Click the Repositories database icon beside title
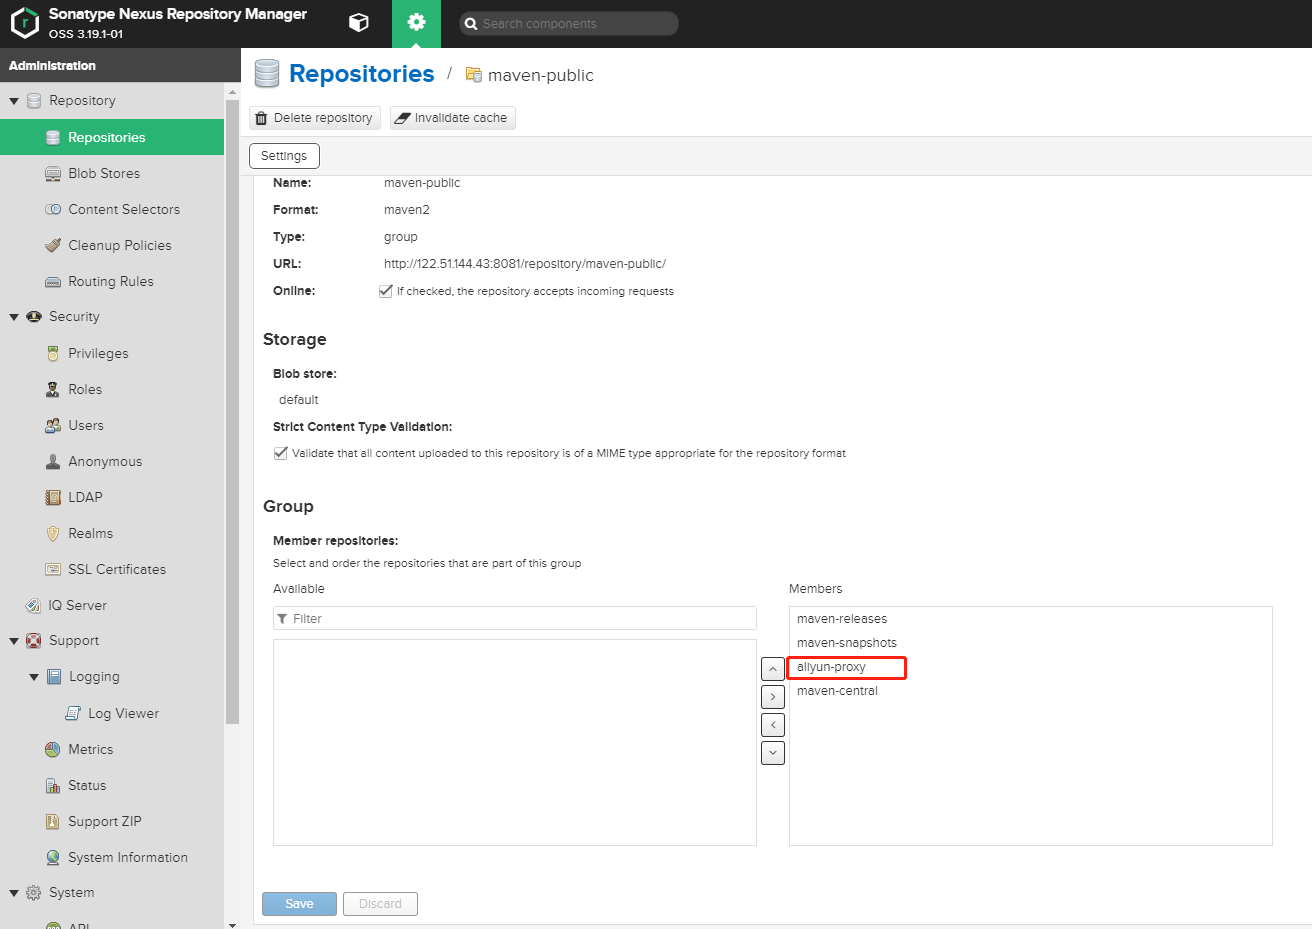This screenshot has width=1312, height=929. coord(267,74)
